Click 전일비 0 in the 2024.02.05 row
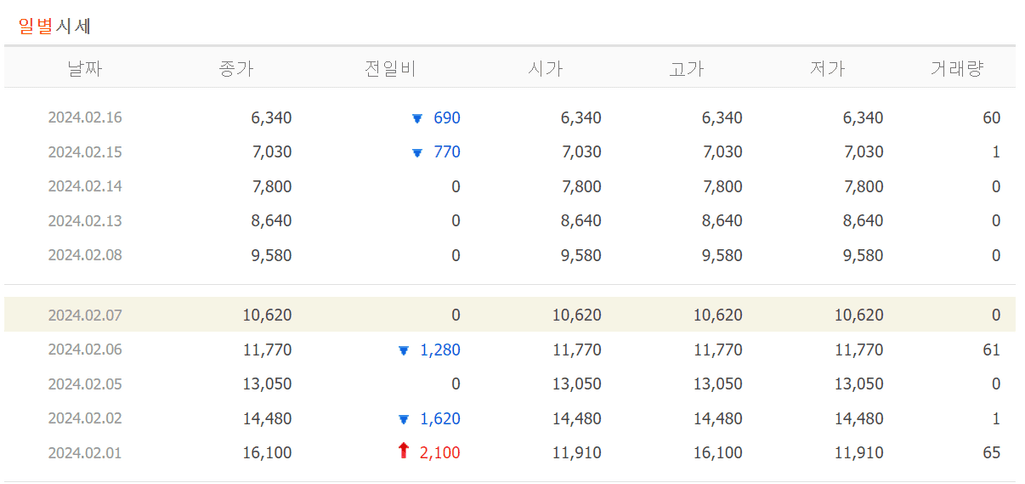1025x484 pixels. click(x=456, y=384)
